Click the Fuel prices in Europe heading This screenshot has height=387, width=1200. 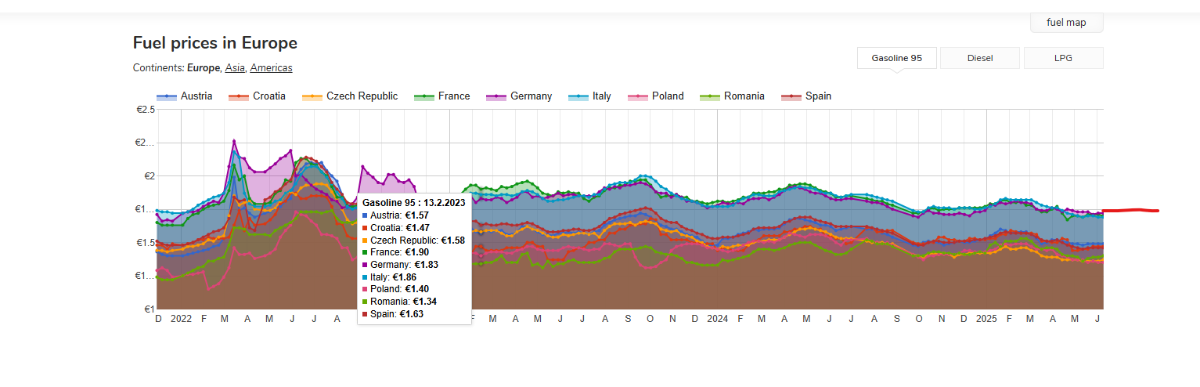215,44
